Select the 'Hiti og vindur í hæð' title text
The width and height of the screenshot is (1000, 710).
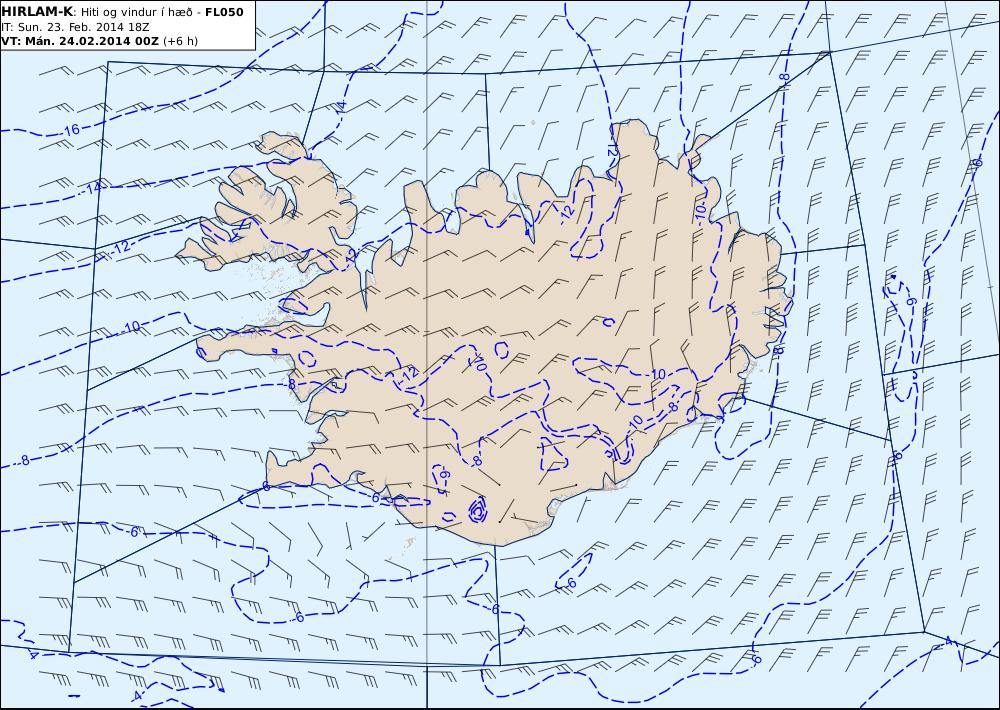136,12
